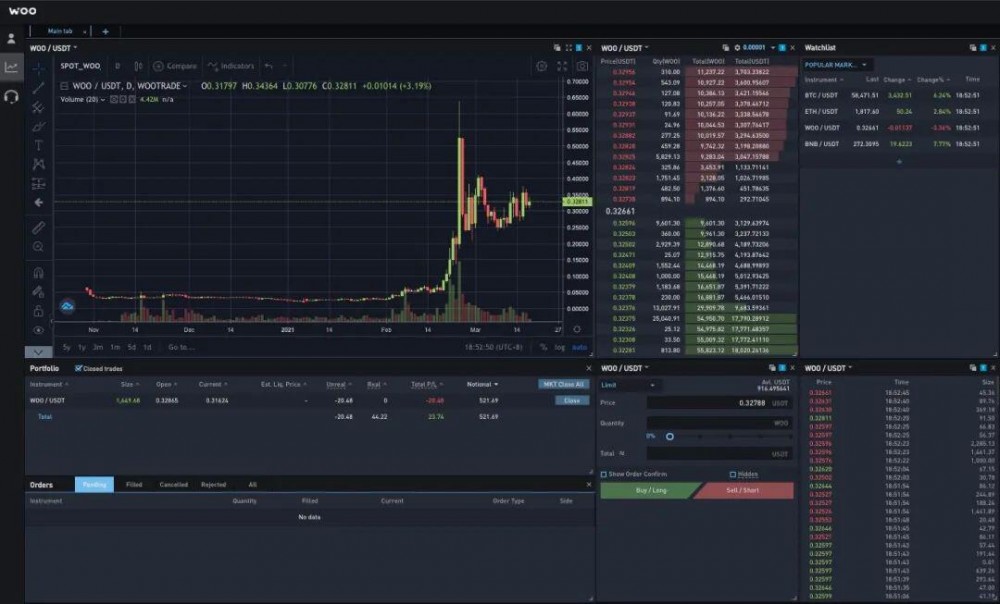
Task: Expand the WOO / USDT chart symbol dropdown
Action: tap(53, 48)
